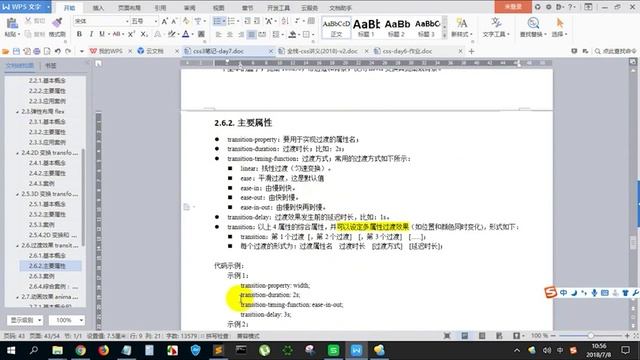
Task: Open the 开发工具 ribbon tab
Action: coord(278,8)
